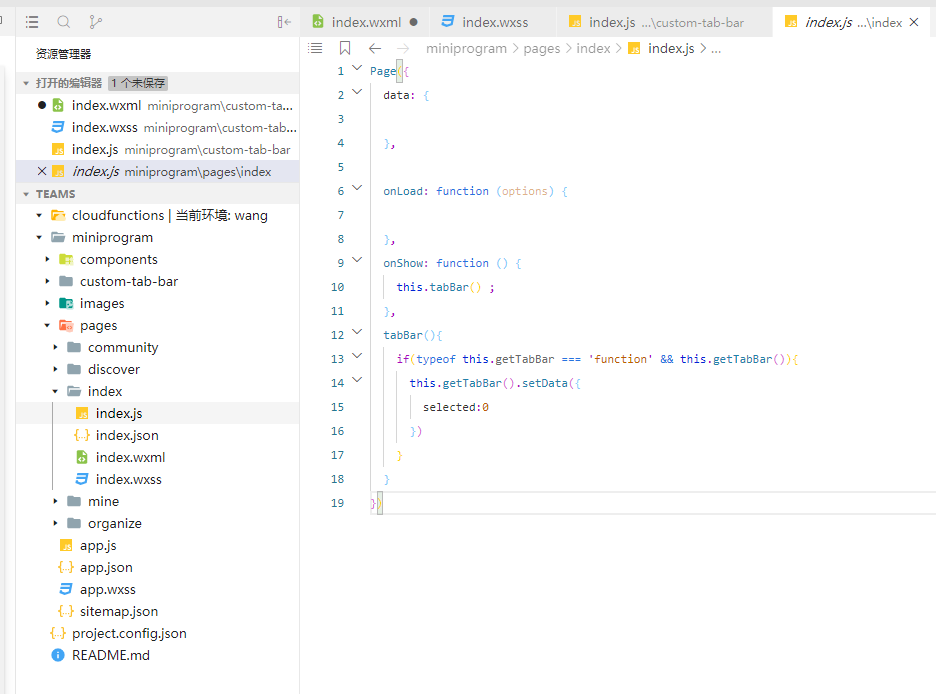The height and width of the screenshot is (694, 936).
Task: Expand the community folder
Action: (x=56, y=347)
